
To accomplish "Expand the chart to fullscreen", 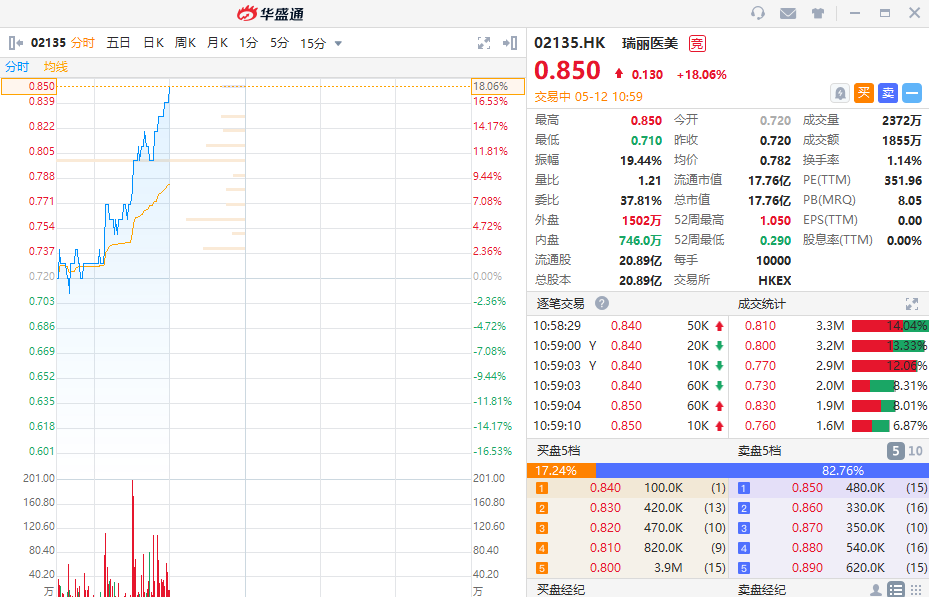I will tap(484, 43).
